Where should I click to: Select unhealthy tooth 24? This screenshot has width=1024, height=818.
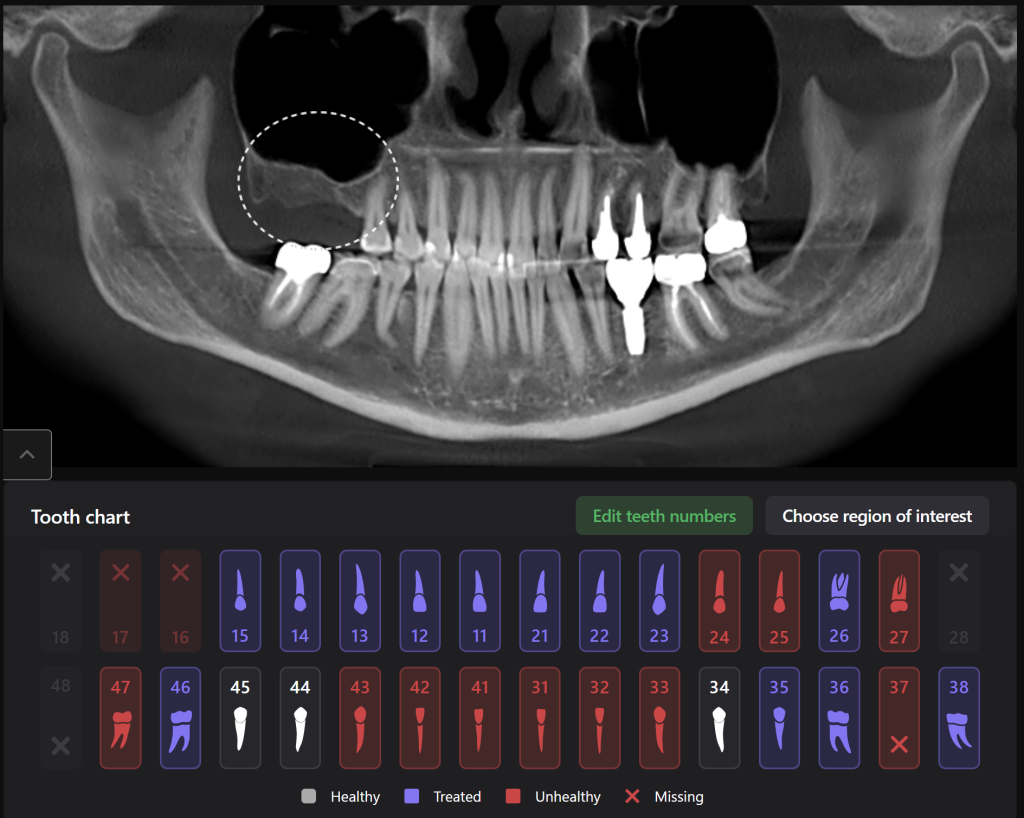719,600
